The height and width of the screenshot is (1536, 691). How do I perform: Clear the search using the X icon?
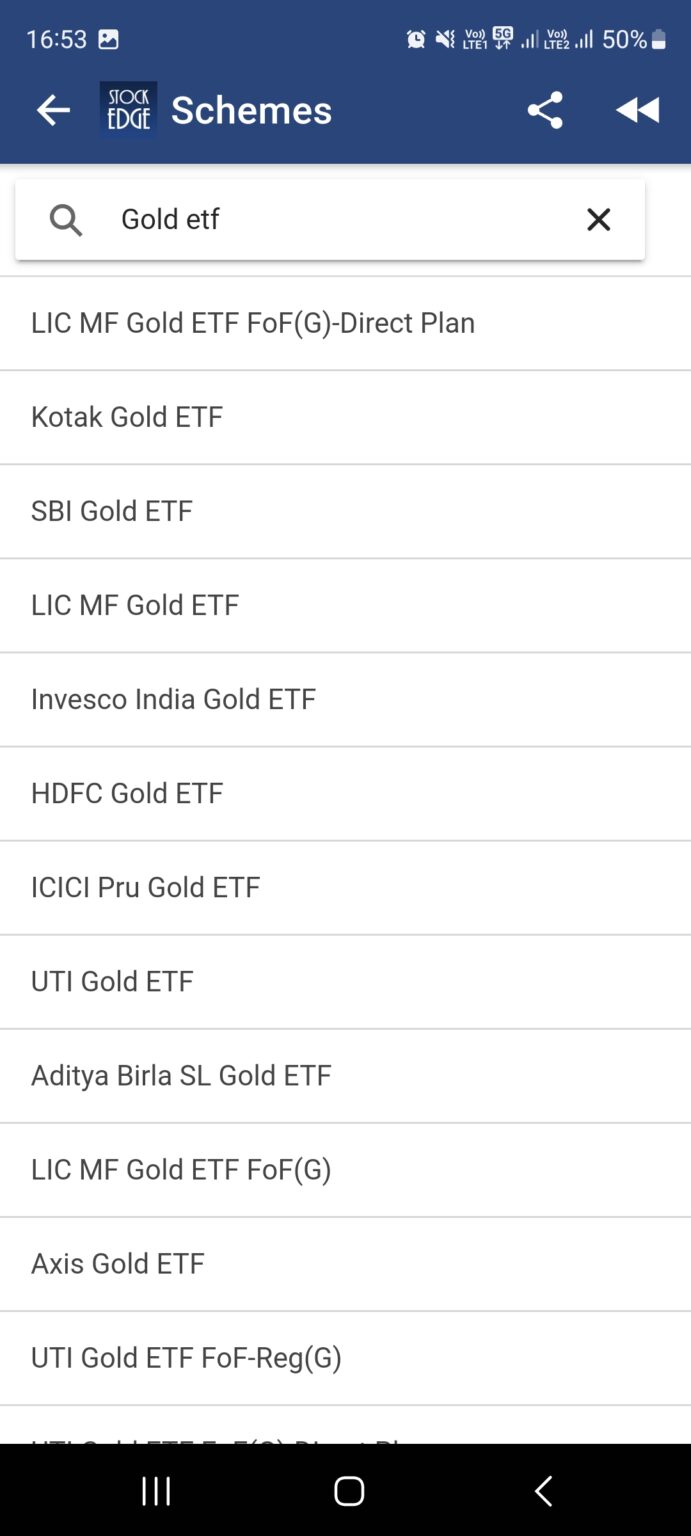coord(598,219)
